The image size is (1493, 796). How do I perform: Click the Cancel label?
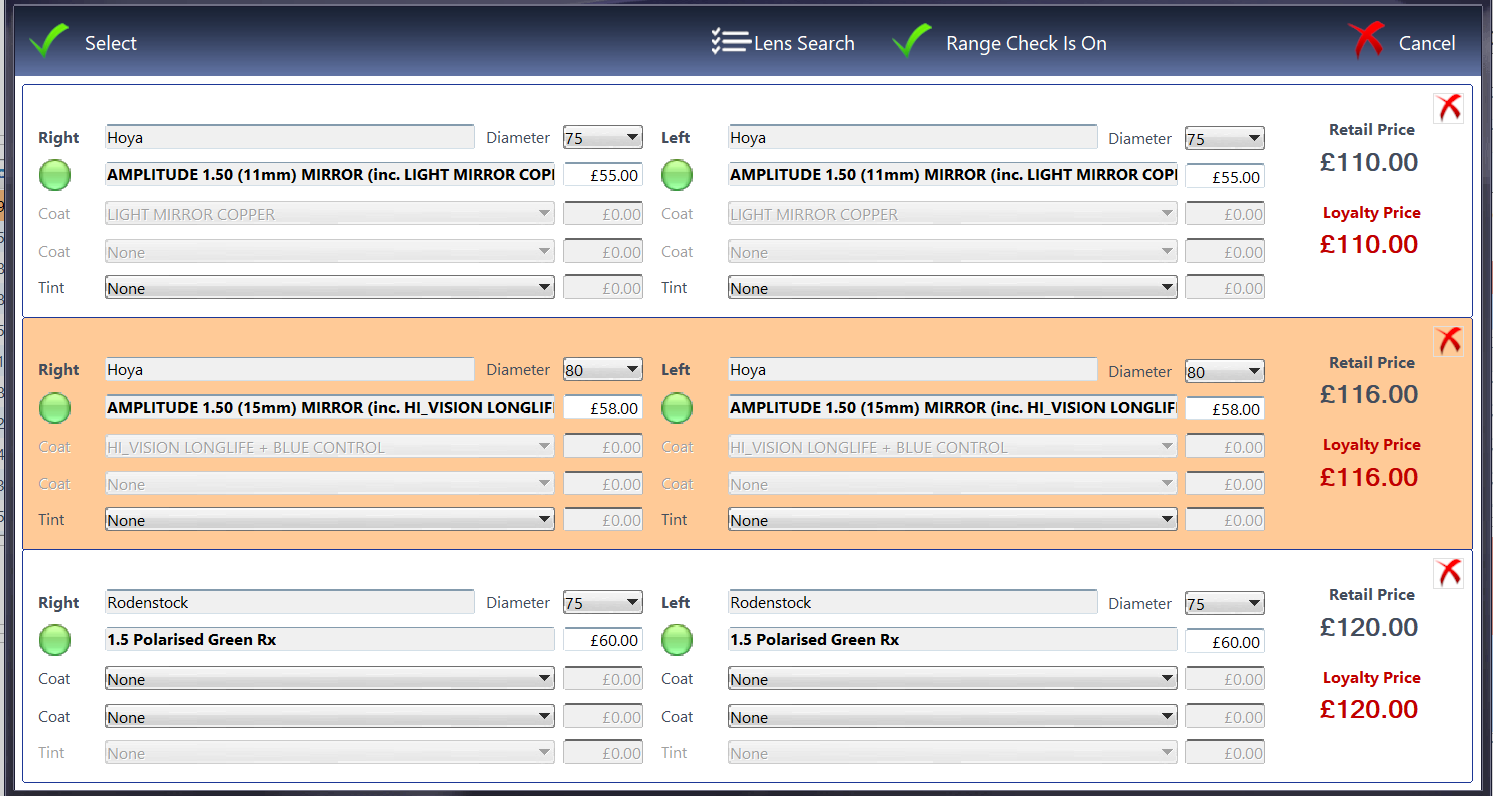pyautogui.click(x=1427, y=43)
